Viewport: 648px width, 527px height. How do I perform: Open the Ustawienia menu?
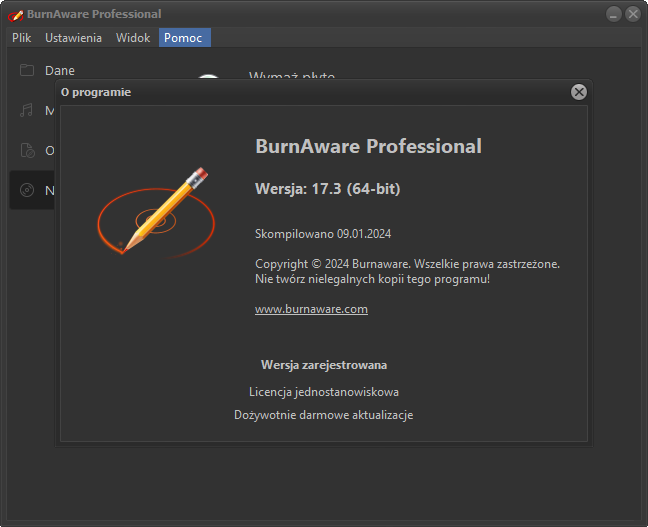[x=73, y=38]
